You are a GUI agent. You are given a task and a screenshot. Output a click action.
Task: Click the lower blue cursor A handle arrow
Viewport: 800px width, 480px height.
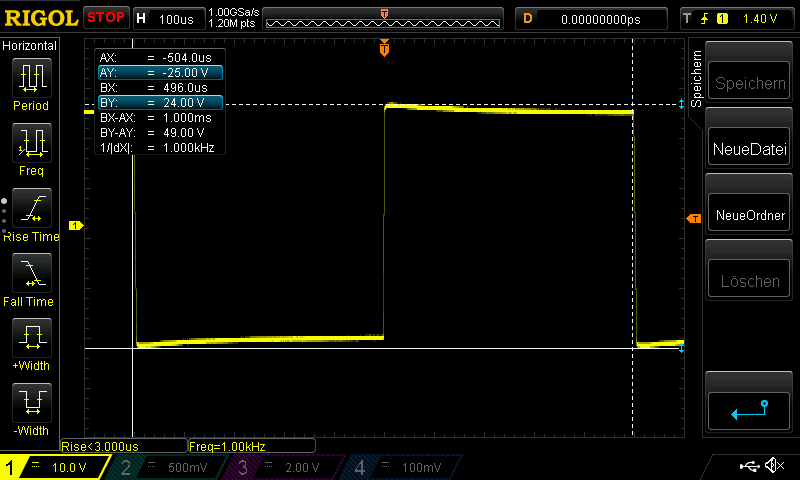681,348
